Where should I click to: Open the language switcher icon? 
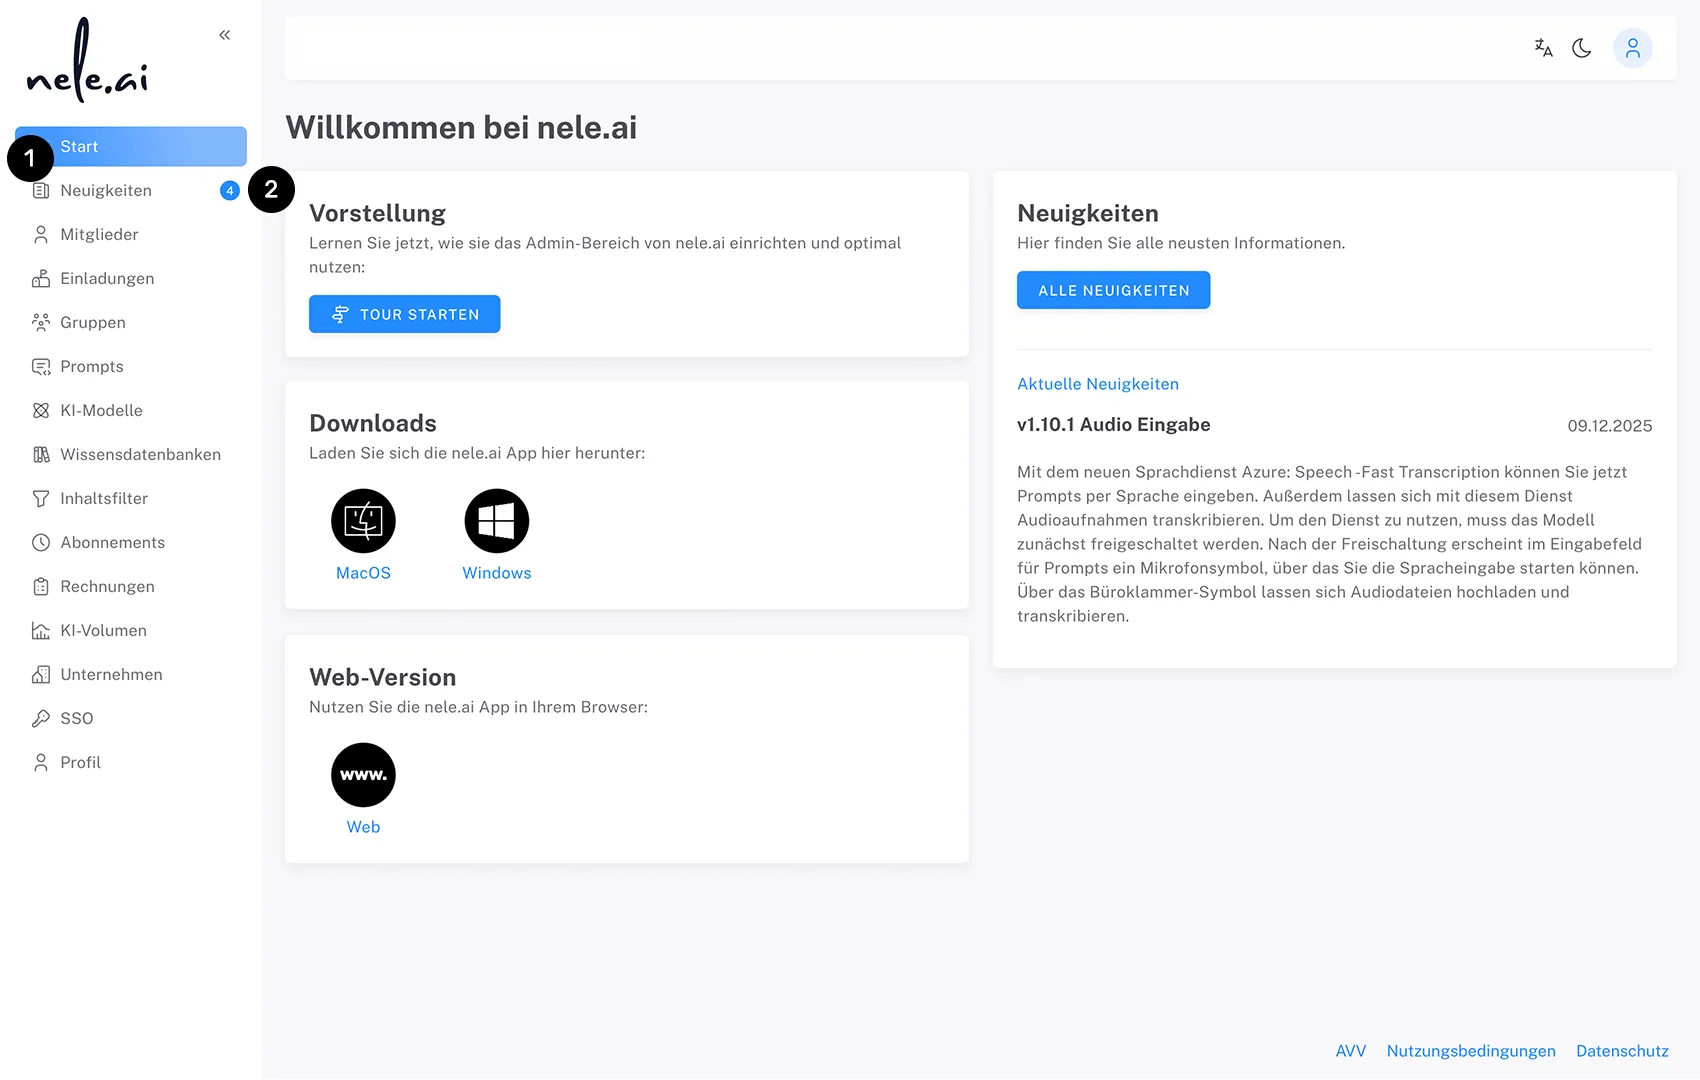pos(1543,47)
